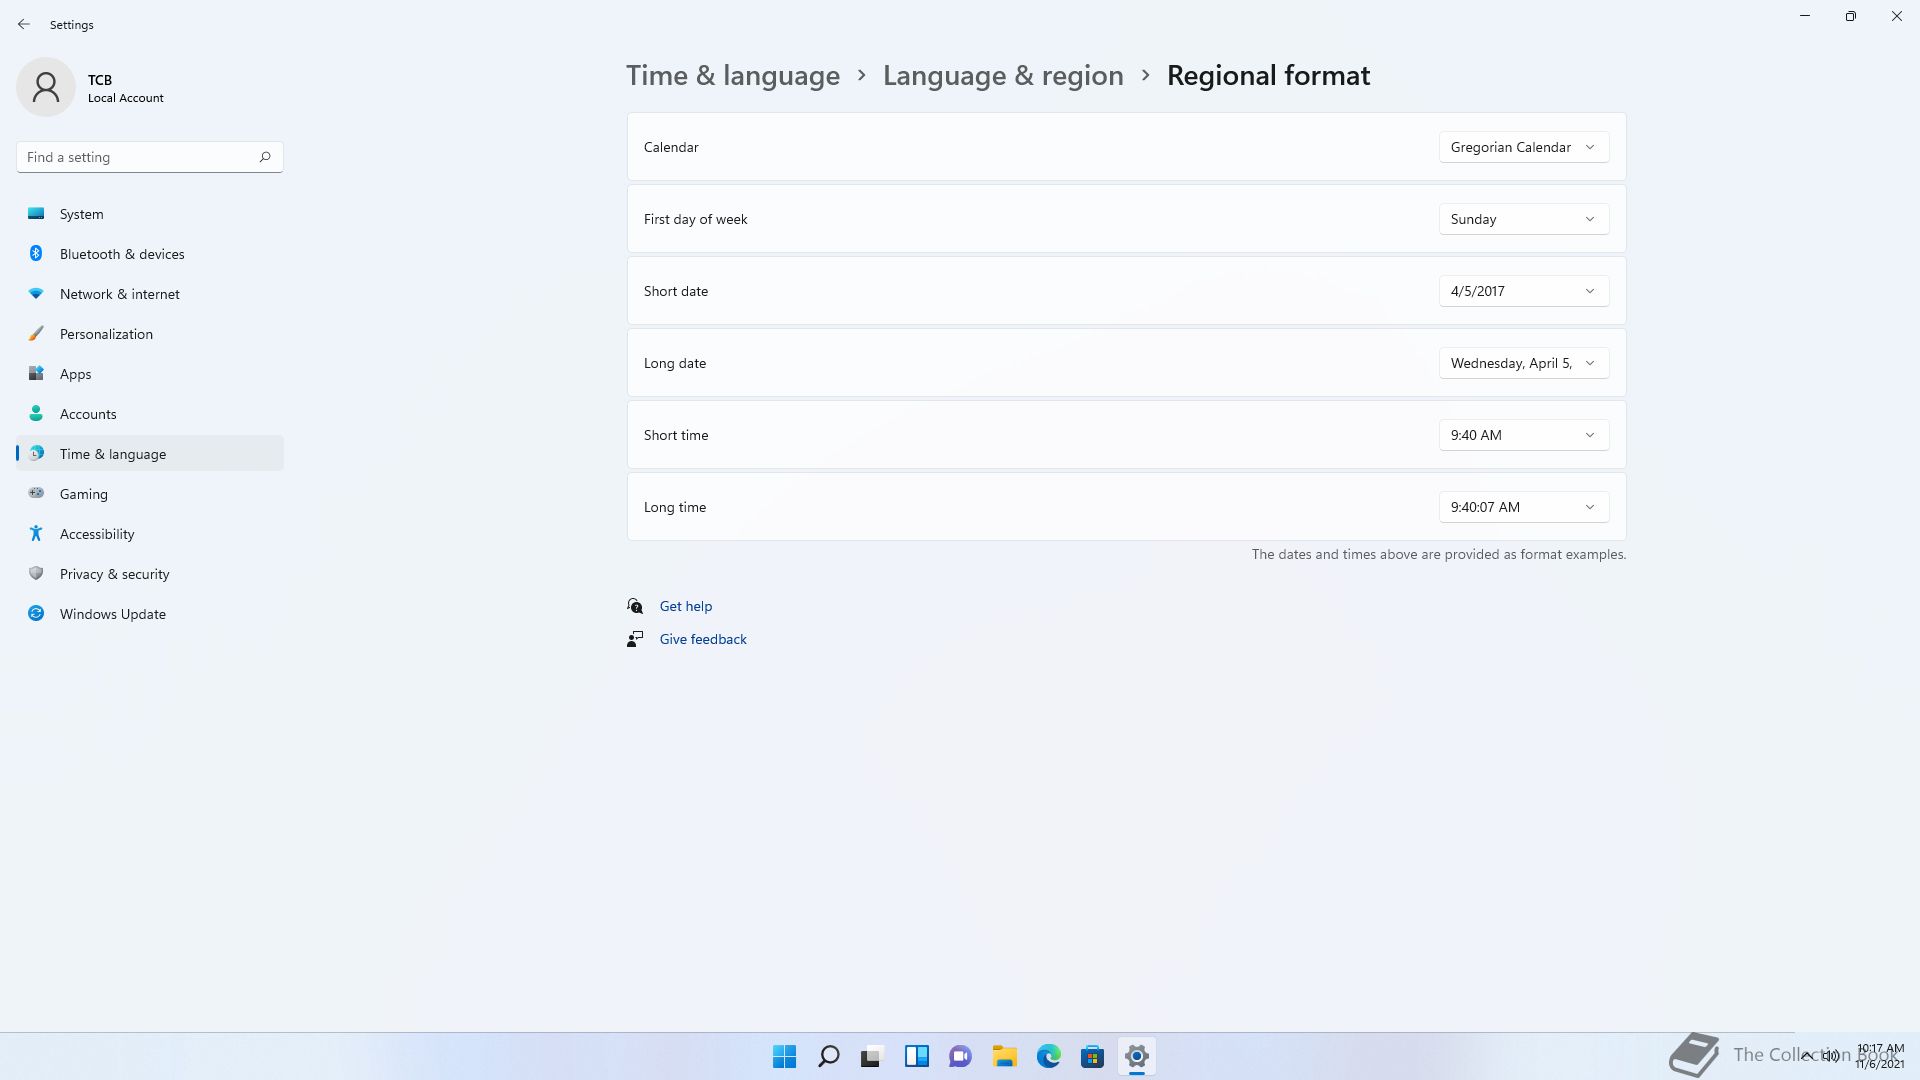Open the Short date format dropdown
The width and height of the screenshot is (1920, 1080).
tap(1524, 291)
